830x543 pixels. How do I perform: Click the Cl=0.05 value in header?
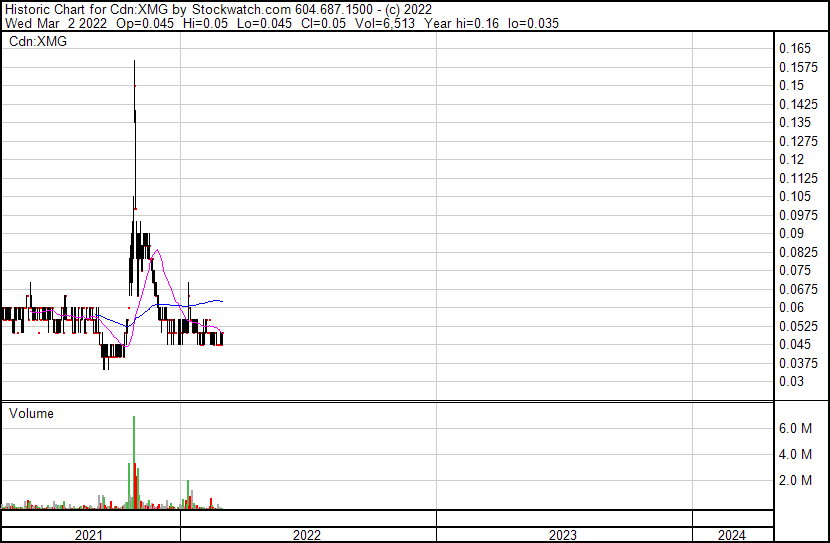(323, 23)
